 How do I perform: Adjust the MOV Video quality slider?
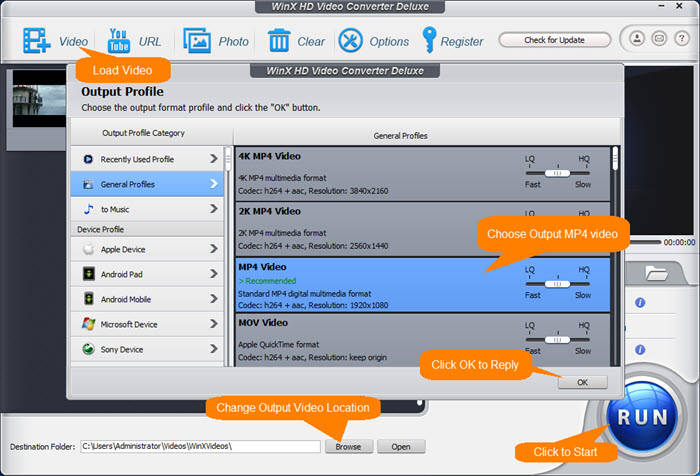pos(558,339)
